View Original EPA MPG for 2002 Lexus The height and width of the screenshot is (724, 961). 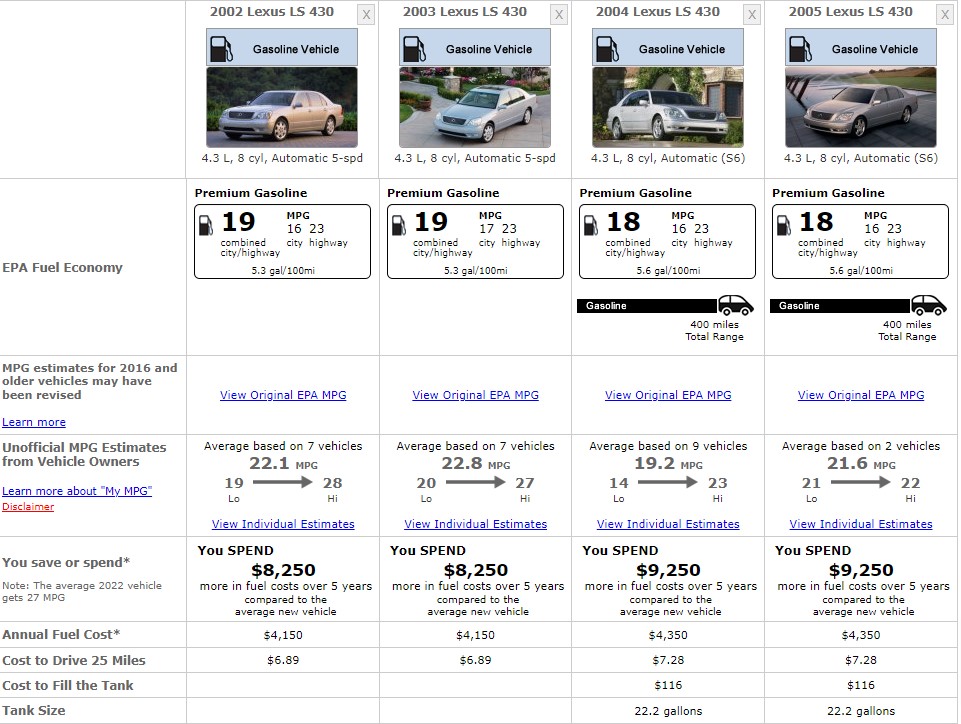pos(283,395)
